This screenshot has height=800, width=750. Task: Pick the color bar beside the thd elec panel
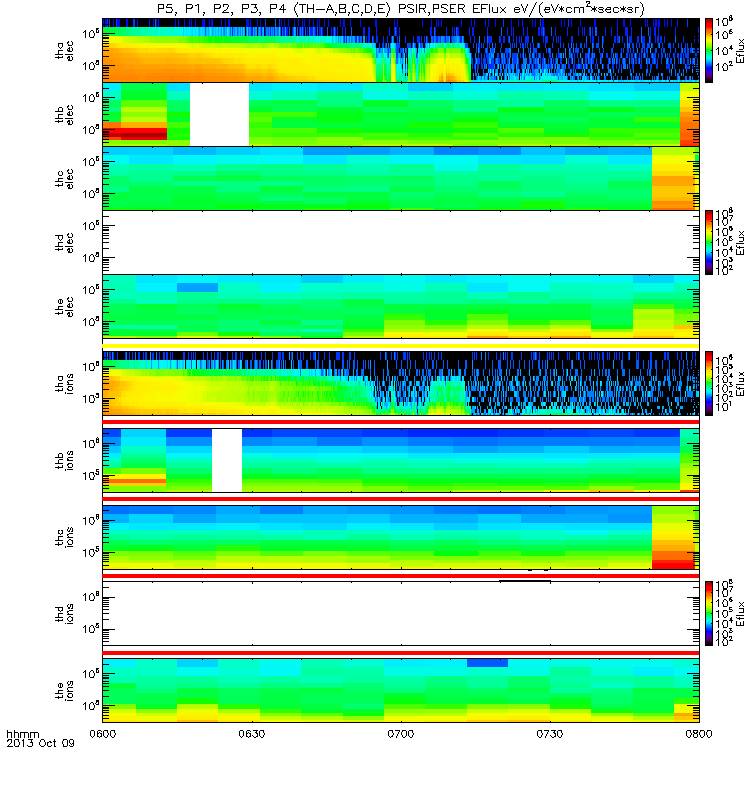tap(709, 242)
